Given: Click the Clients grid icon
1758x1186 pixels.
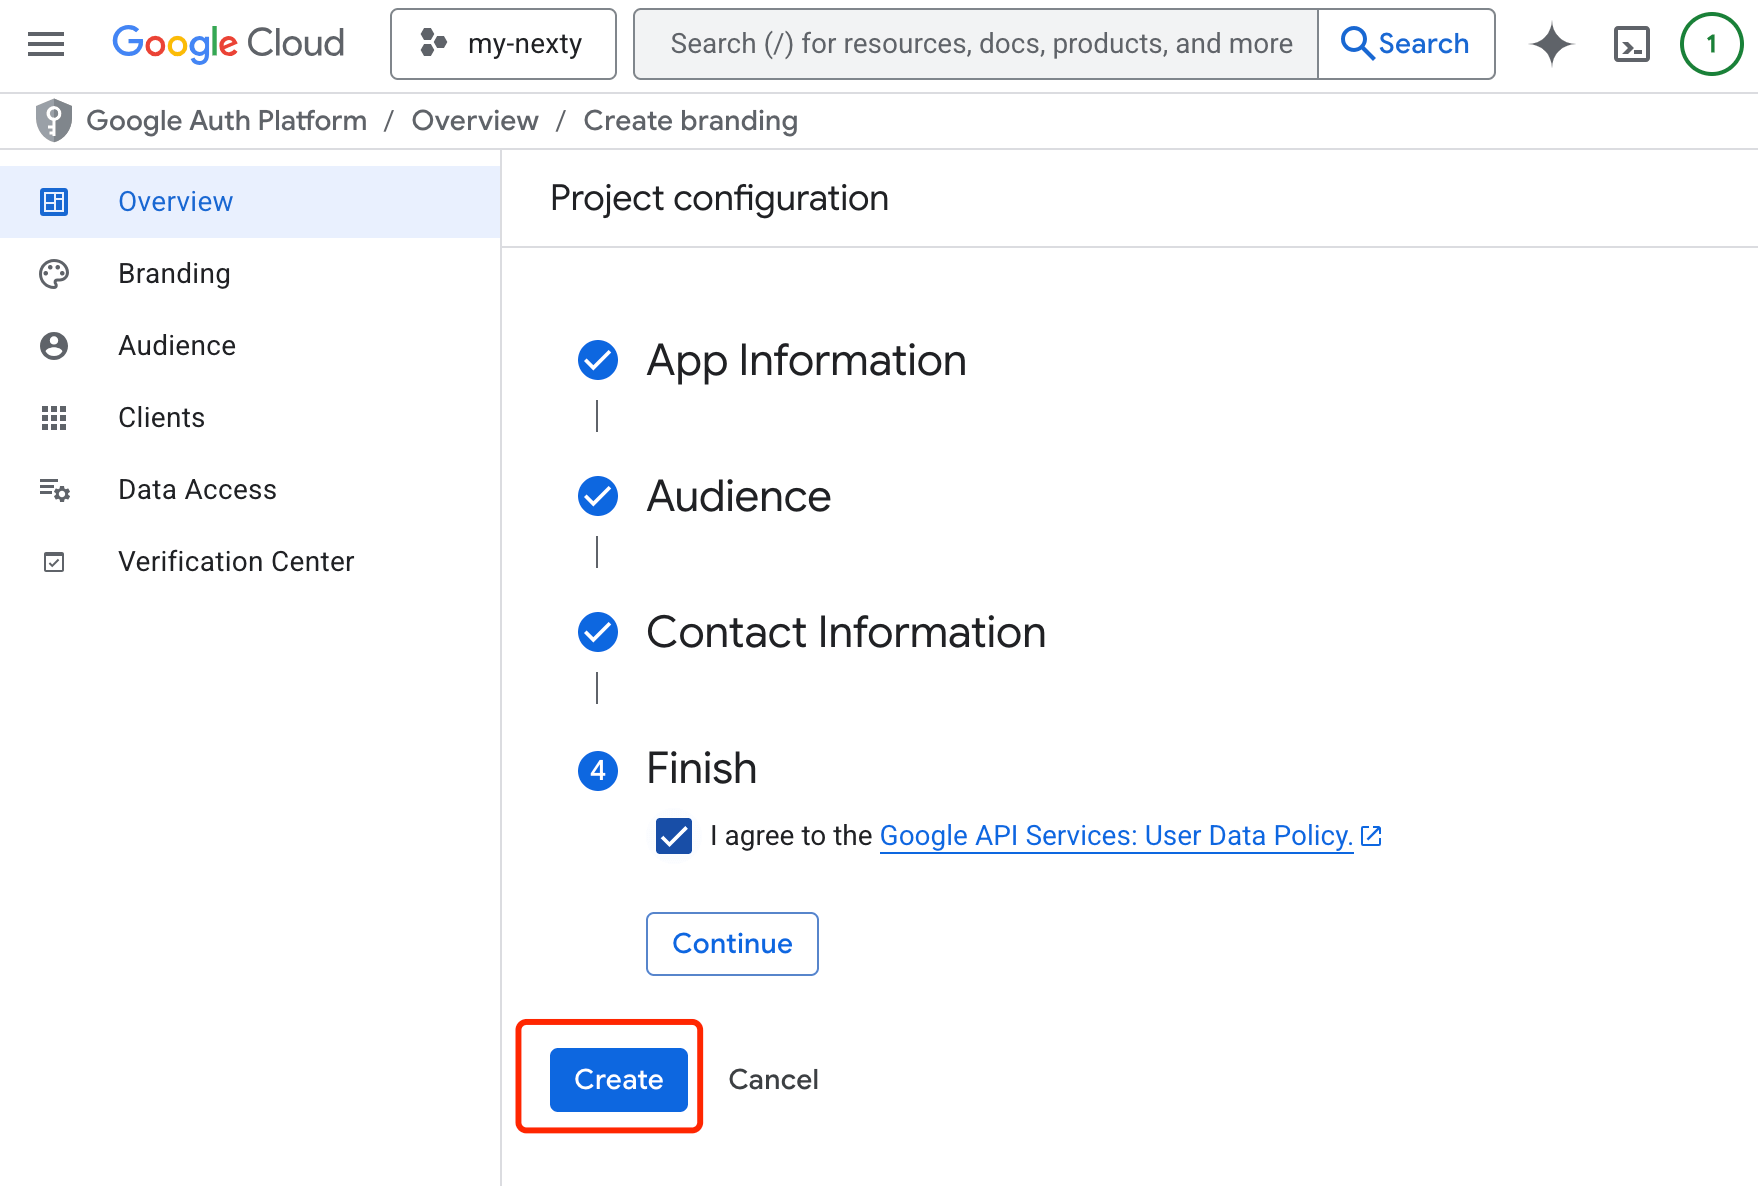Looking at the screenshot, I should [x=54, y=418].
